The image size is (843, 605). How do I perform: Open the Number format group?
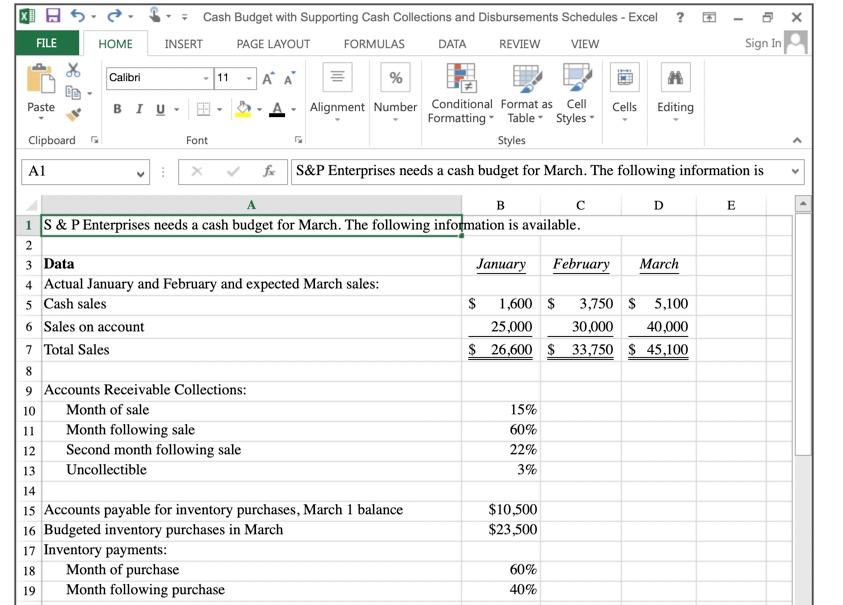point(395,92)
